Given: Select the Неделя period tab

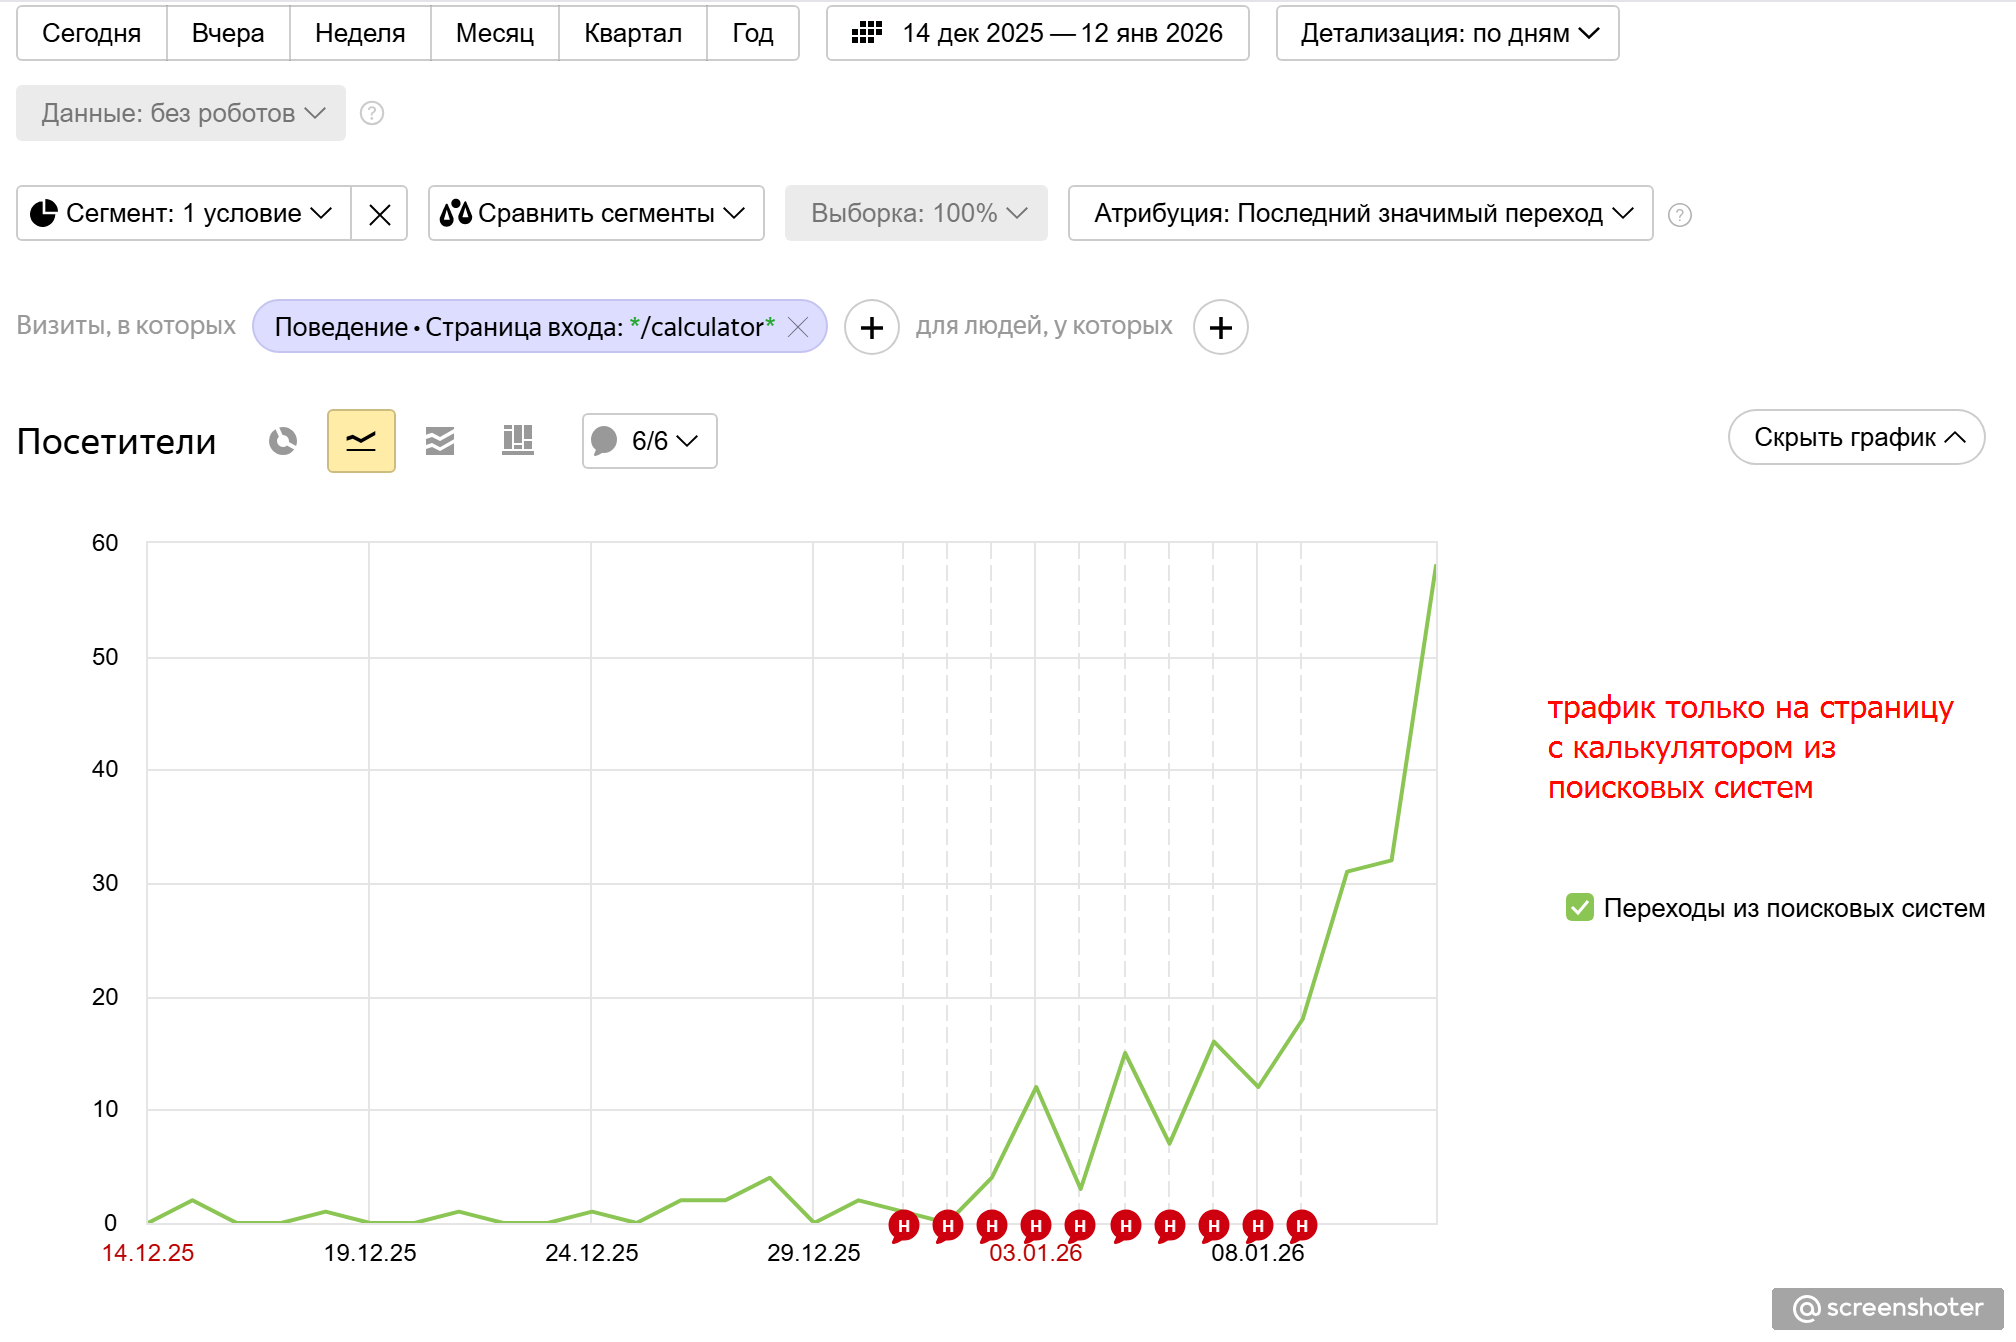Looking at the screenshot, I should coord(360,34).
